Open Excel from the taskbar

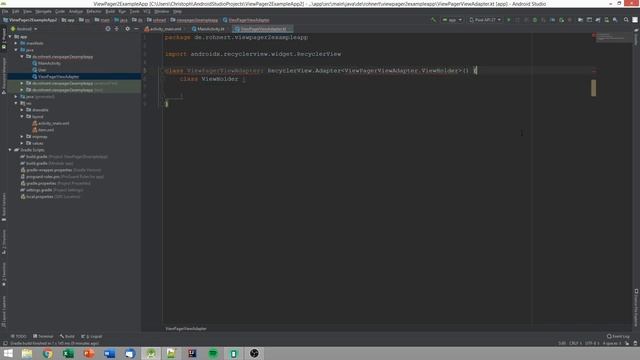68,353
